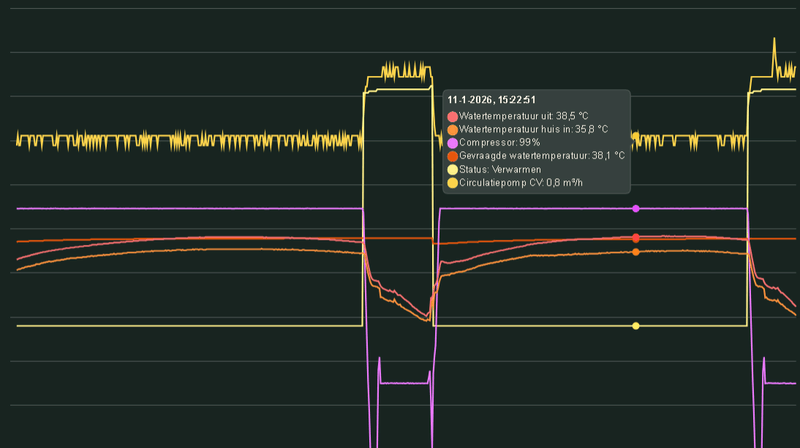This screenshot has height=448, width=800.
Task: Click text 'Watertemperatuur huis in: 35,8 °C'
Action: coord(534,130)
